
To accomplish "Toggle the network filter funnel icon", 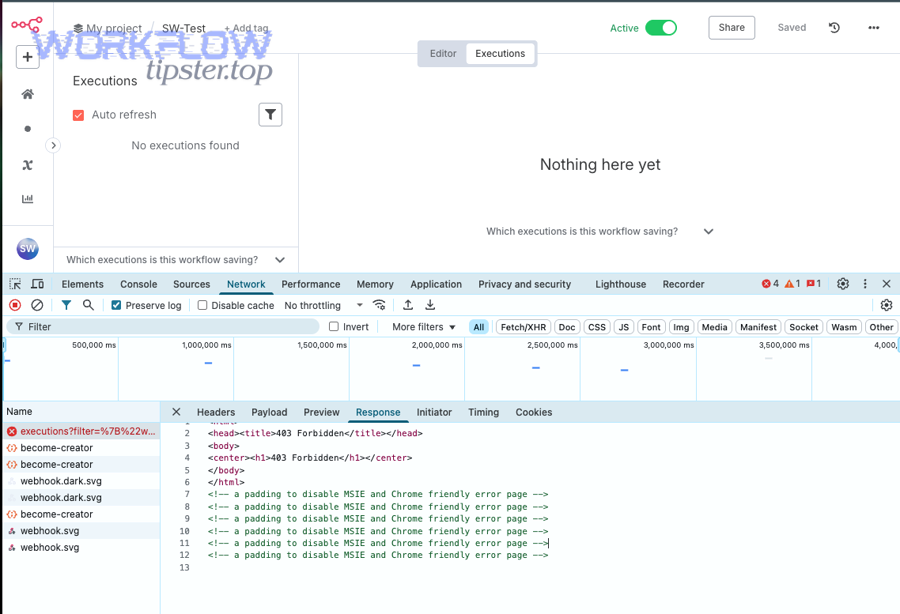I will coord(67,305).
